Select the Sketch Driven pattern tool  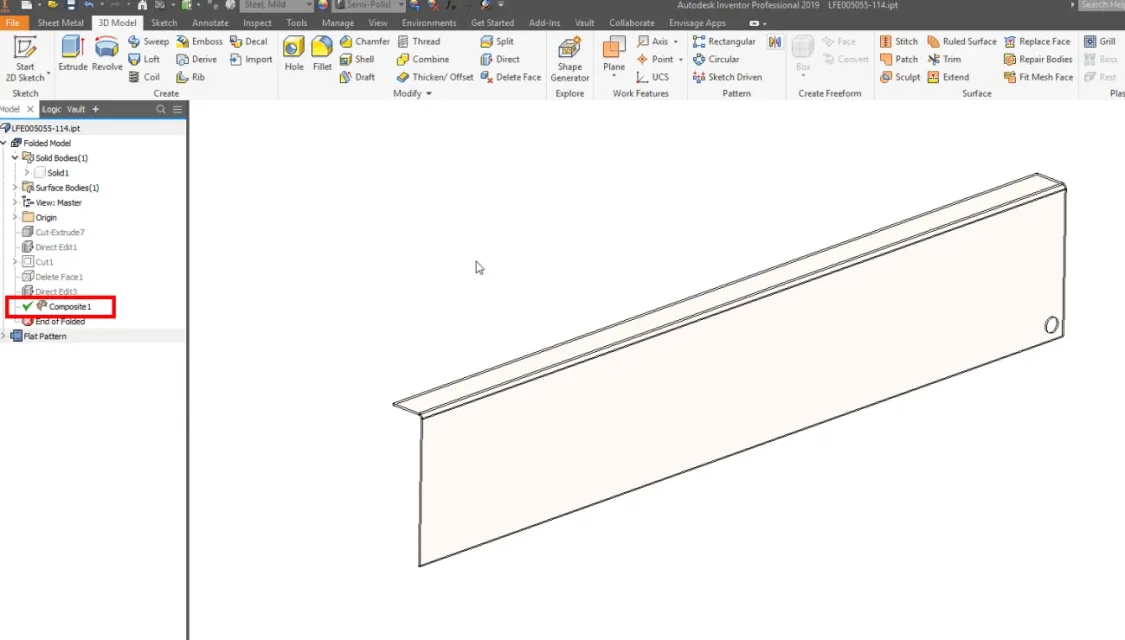tap(728, 77)
